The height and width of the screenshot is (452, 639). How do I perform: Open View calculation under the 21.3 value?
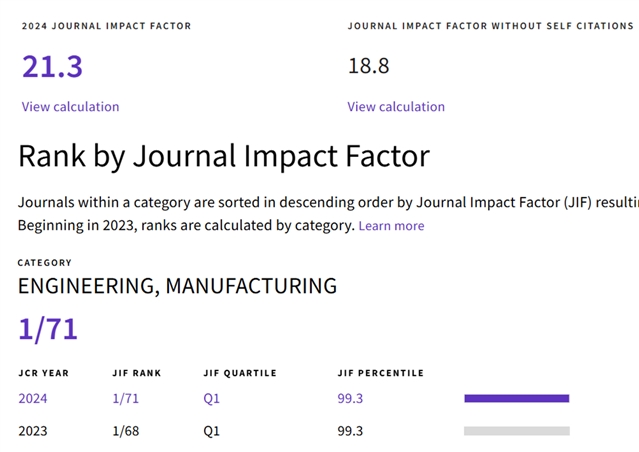(x=70, y=107)
